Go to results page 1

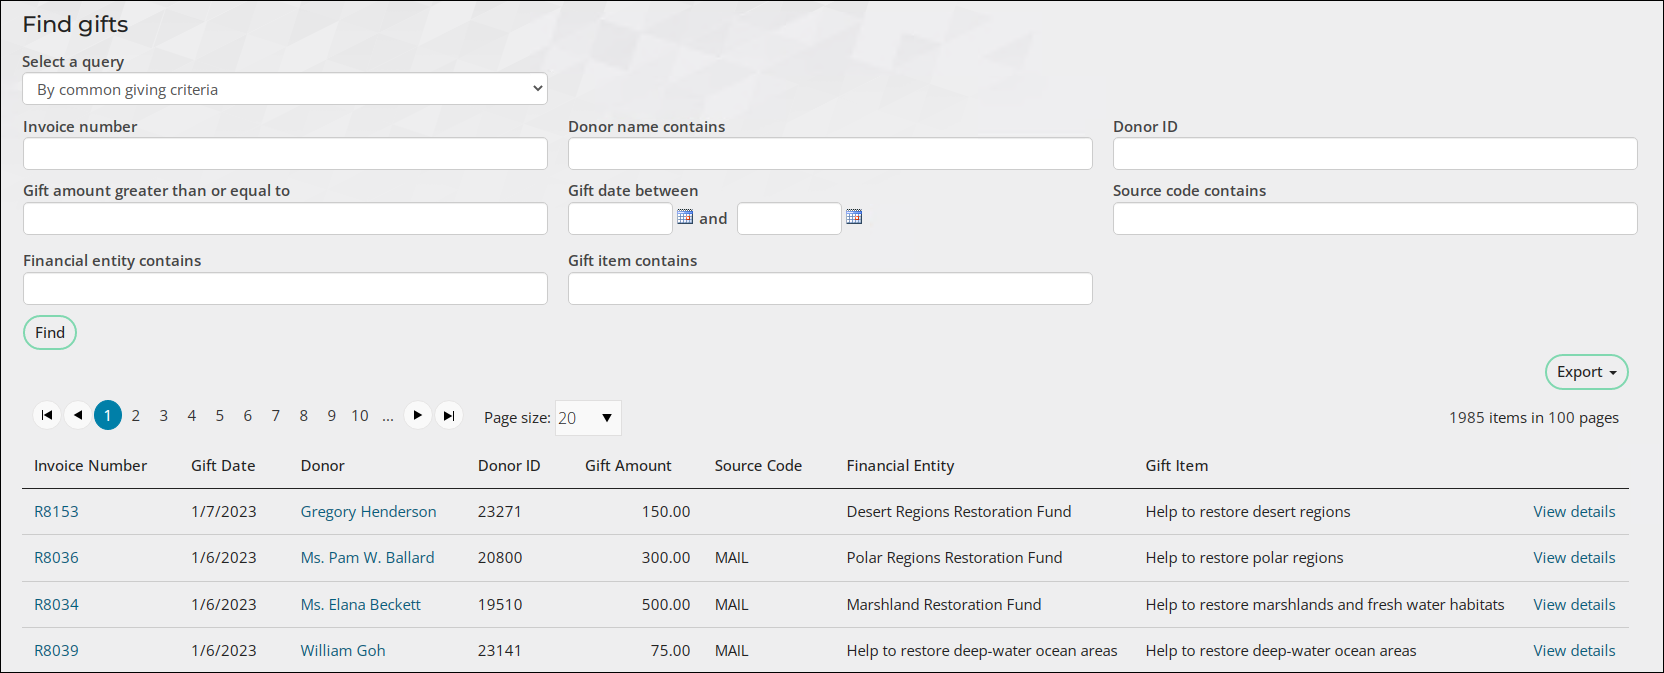pos(108,415)
